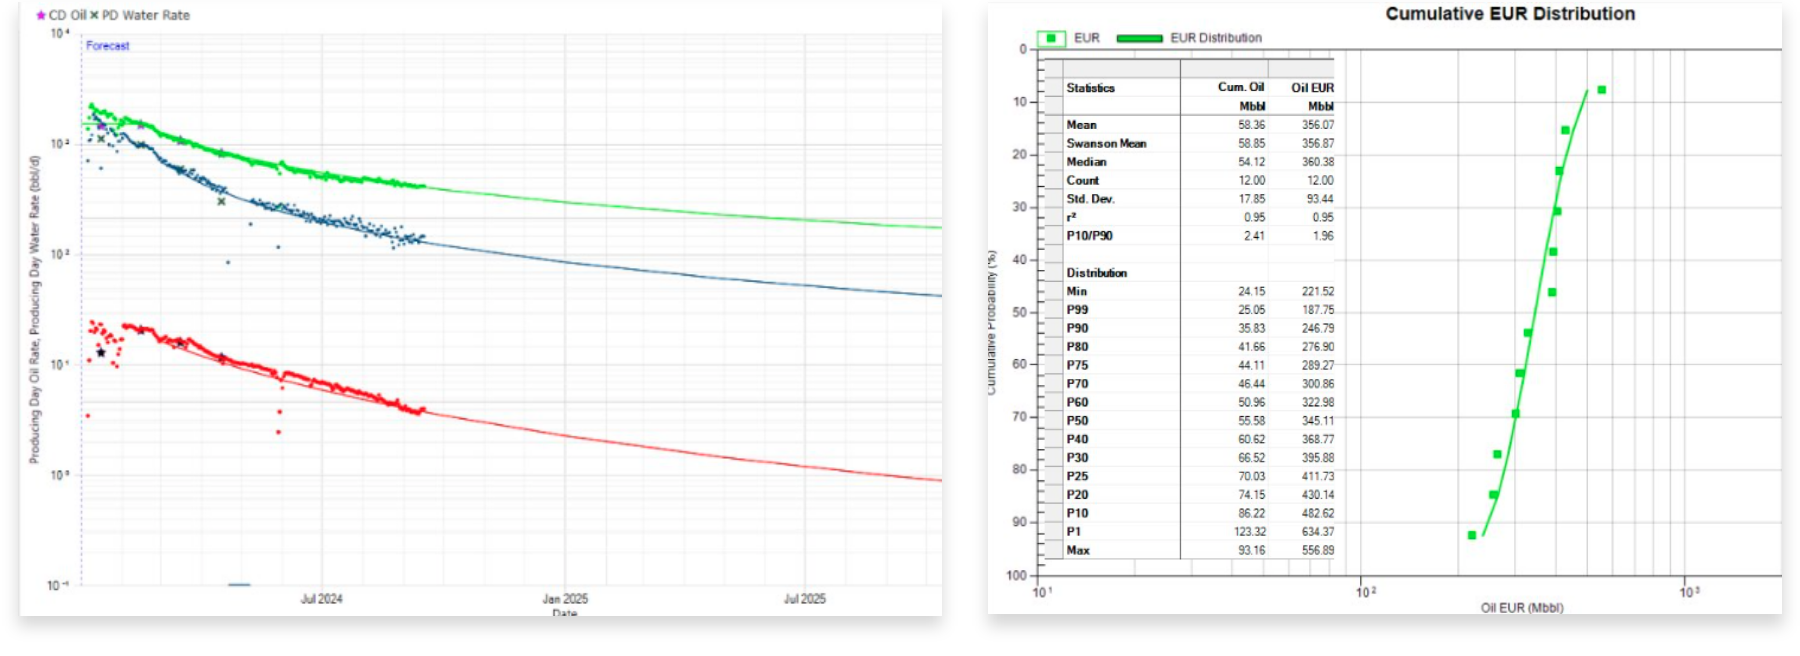Click the lowest green EUR data point square
This screenshot has height=656, width=1800.
coord(1472,535)
